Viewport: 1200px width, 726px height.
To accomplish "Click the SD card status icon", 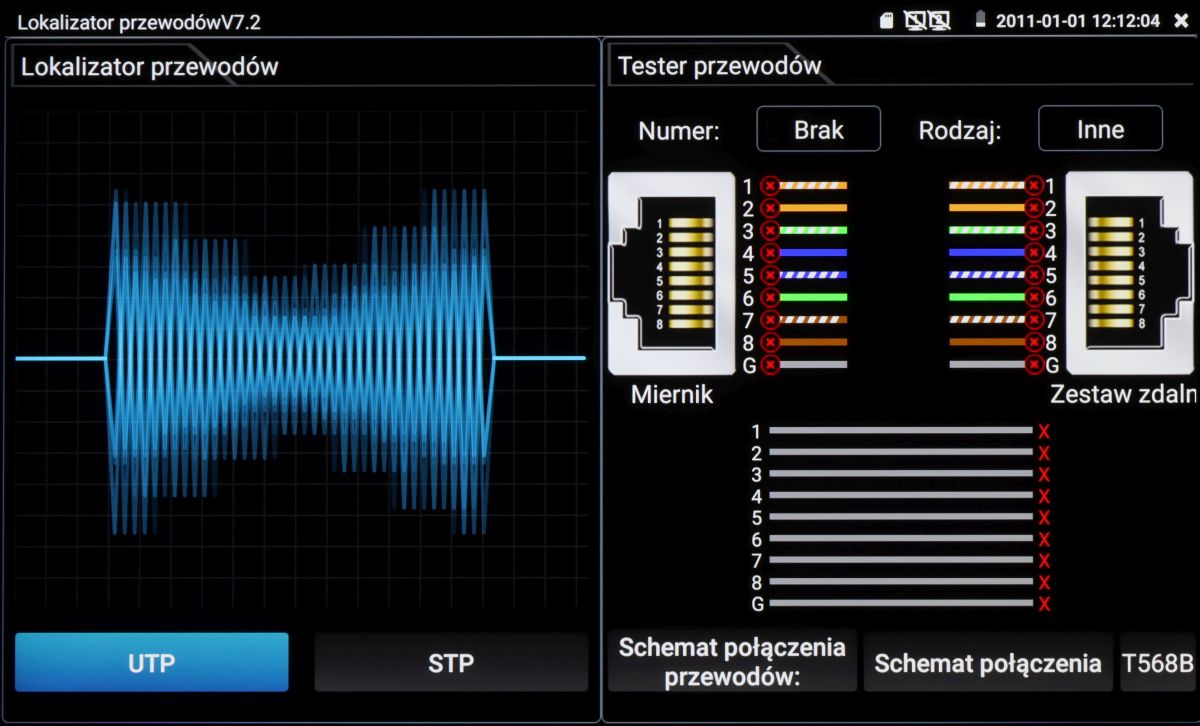I will tap(886, 20).
